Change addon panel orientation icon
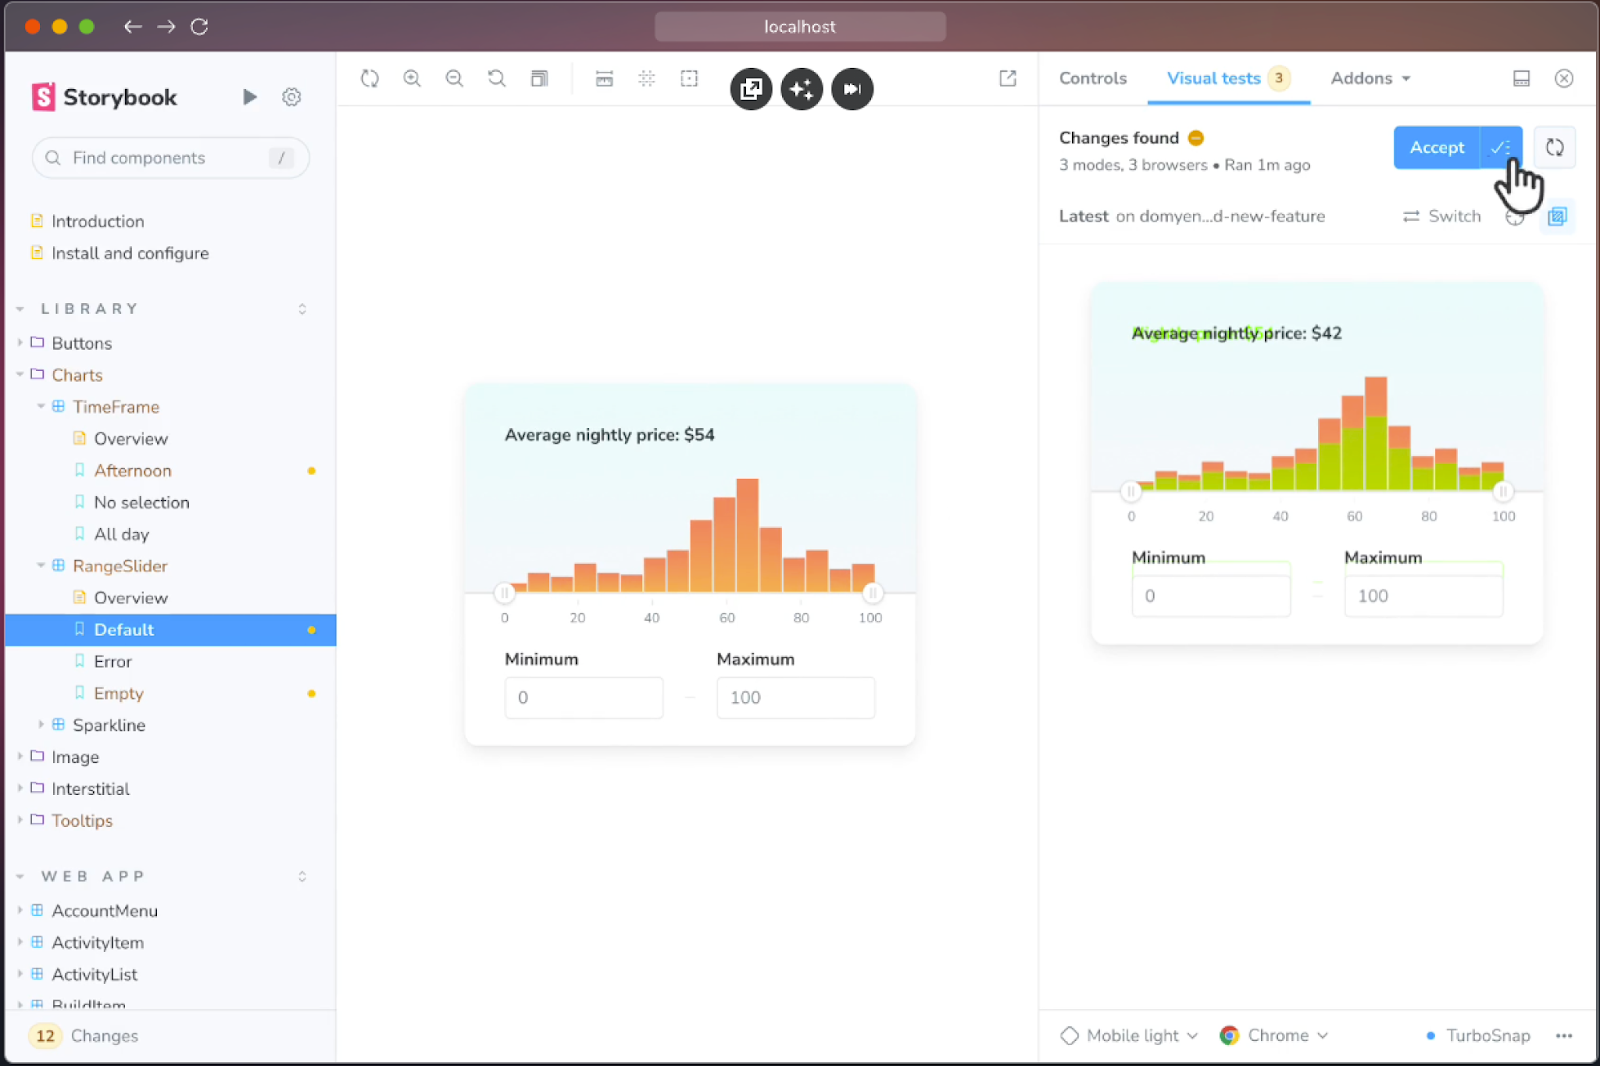The image size is (1600, 1066). [x=1521, y=79]
